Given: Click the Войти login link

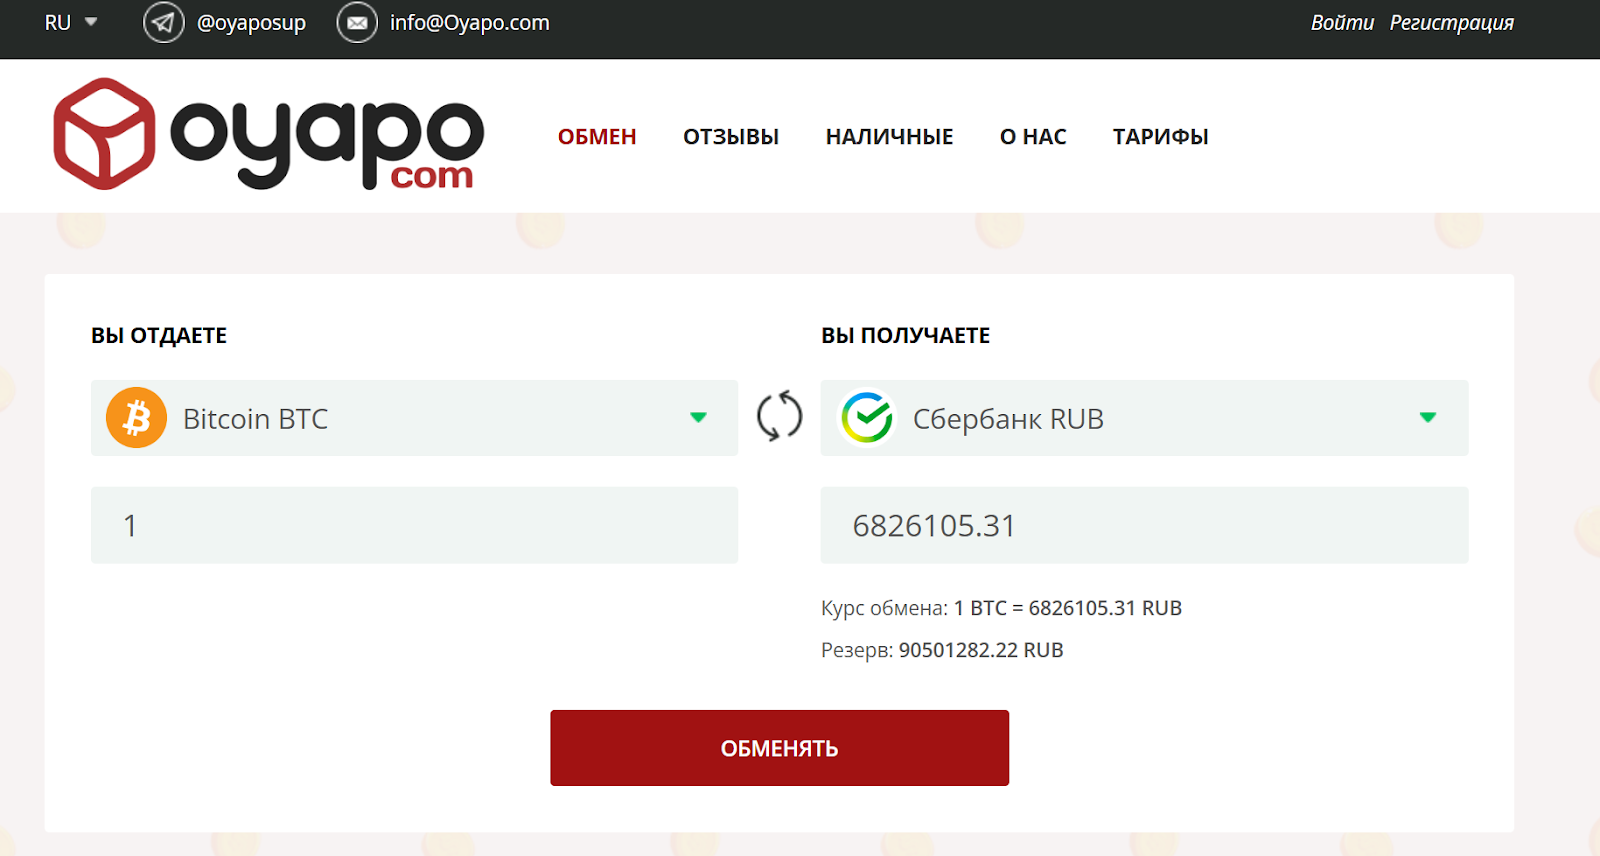Looking at the screenshot, I should [x=1342, y=23].
